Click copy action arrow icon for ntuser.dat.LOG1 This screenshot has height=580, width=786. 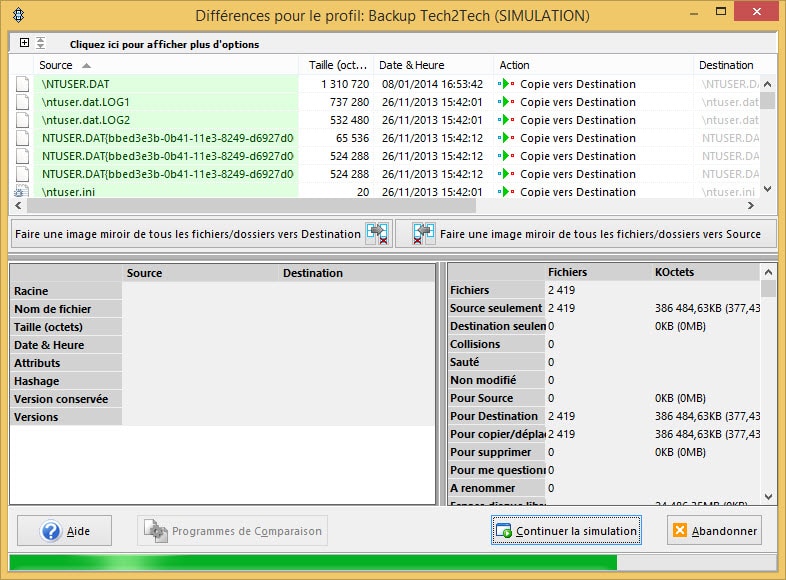click(x=507, y=102)
